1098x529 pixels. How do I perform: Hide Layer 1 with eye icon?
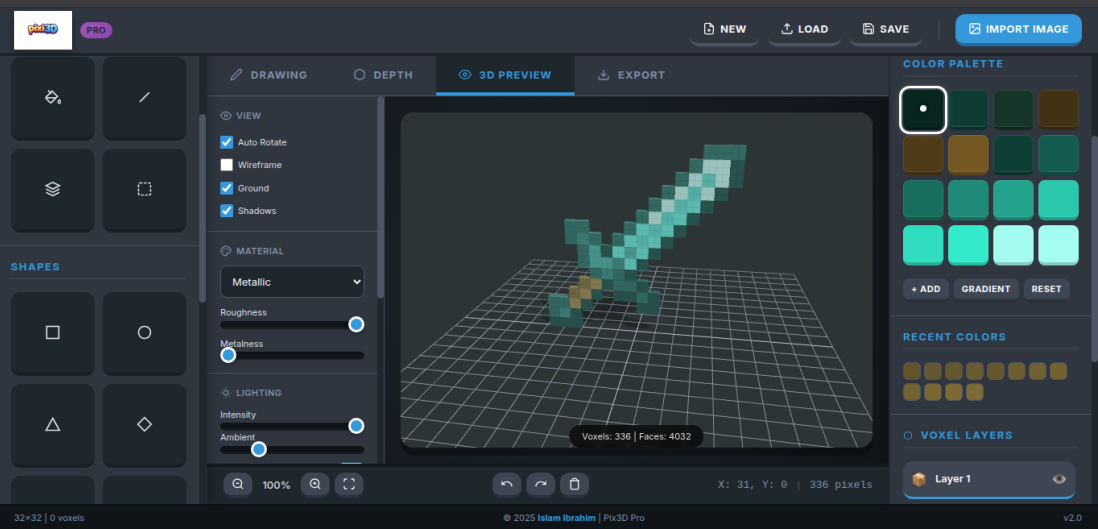tap(1059, 479)
